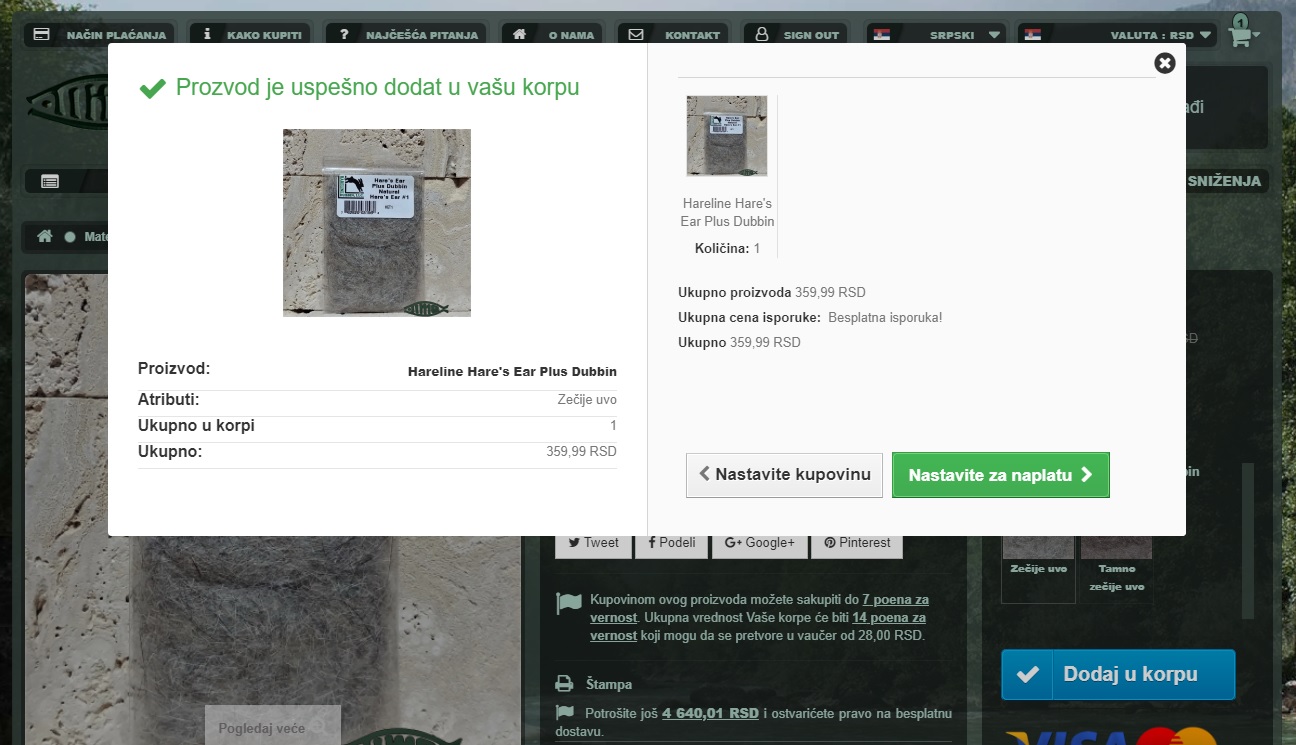This screenshot has height=745, width=1296.
Task: Open the Valuta RSD currency dropdown
Action: tap(1118, 35)
